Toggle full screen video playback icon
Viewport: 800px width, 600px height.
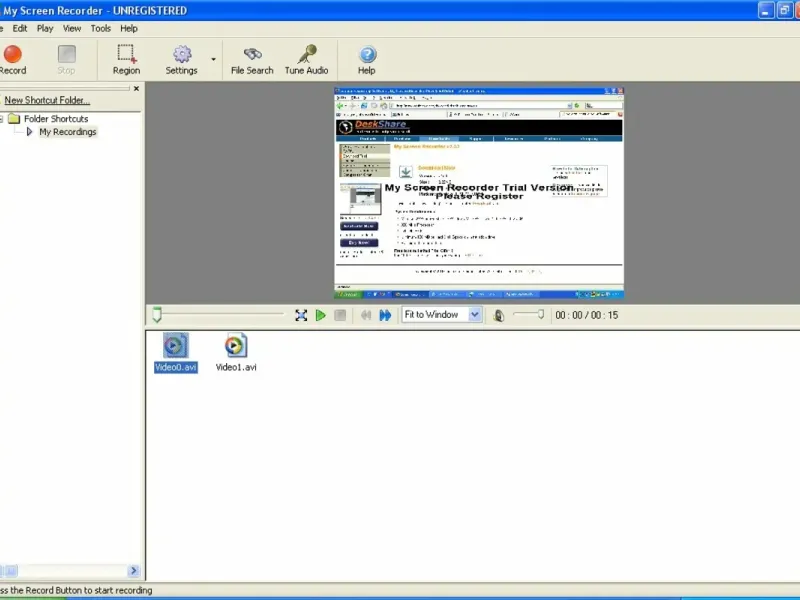pyautogui.click(x=301, y=315)
